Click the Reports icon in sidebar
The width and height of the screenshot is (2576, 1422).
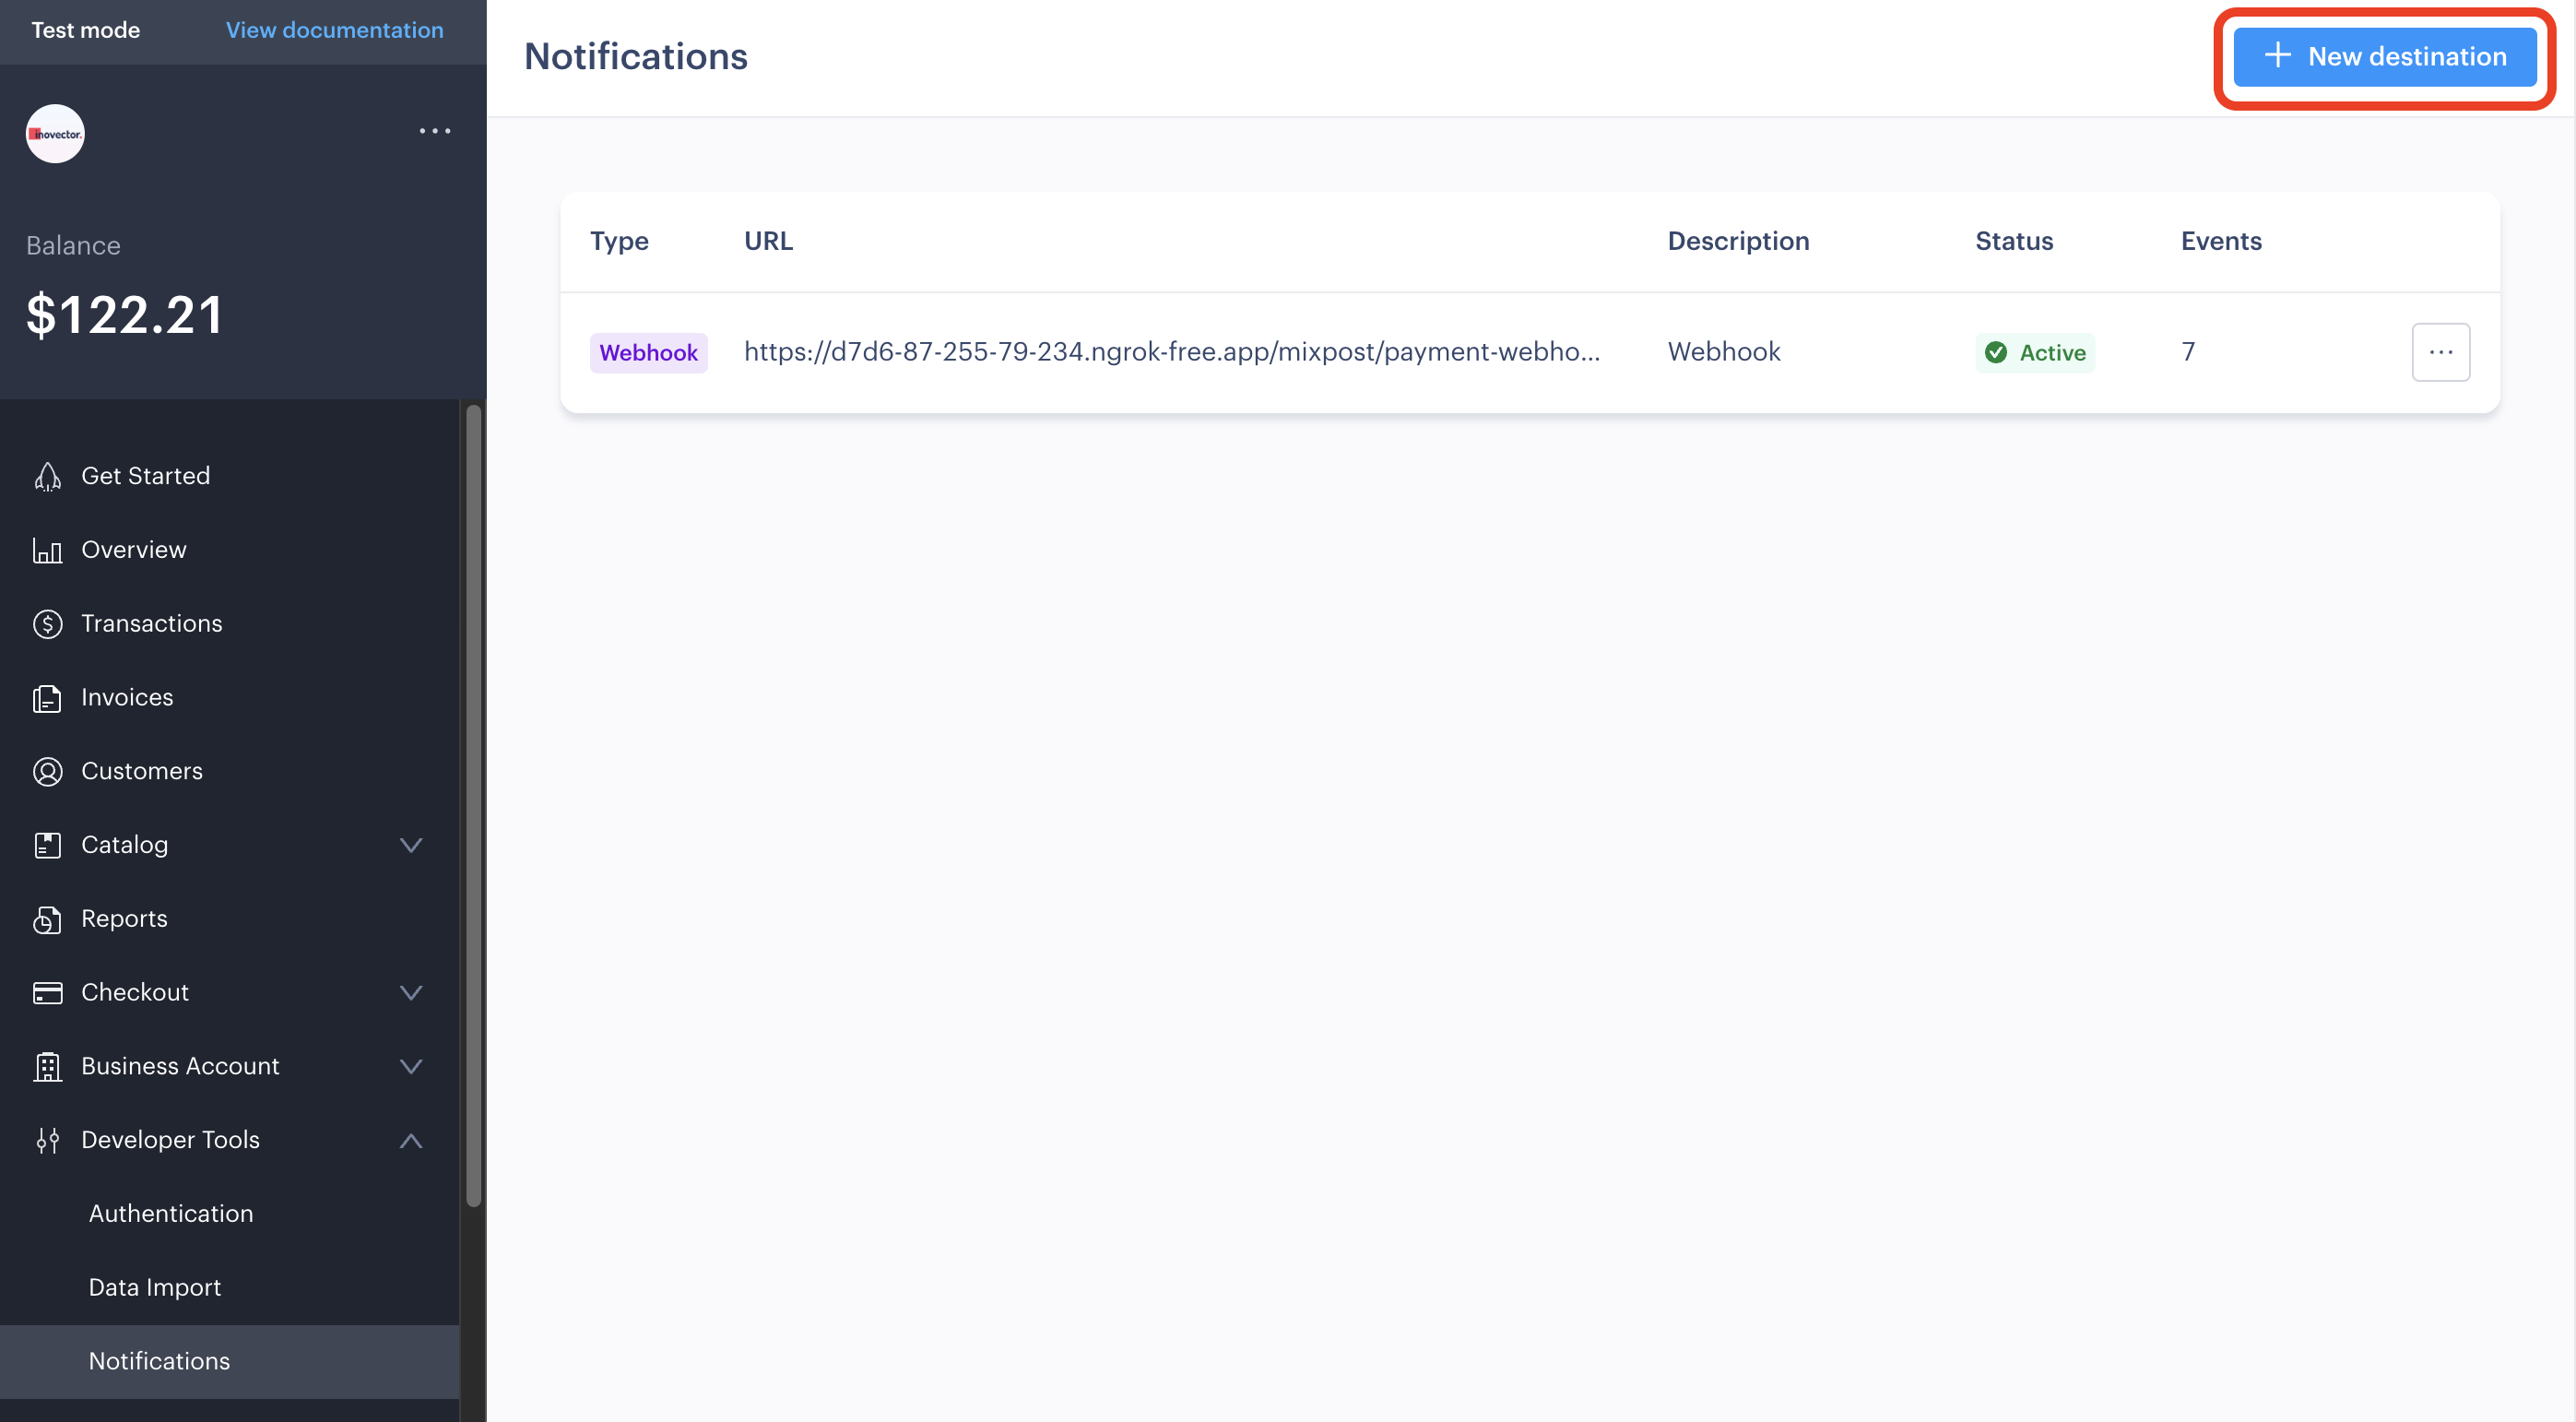[47, 919]
